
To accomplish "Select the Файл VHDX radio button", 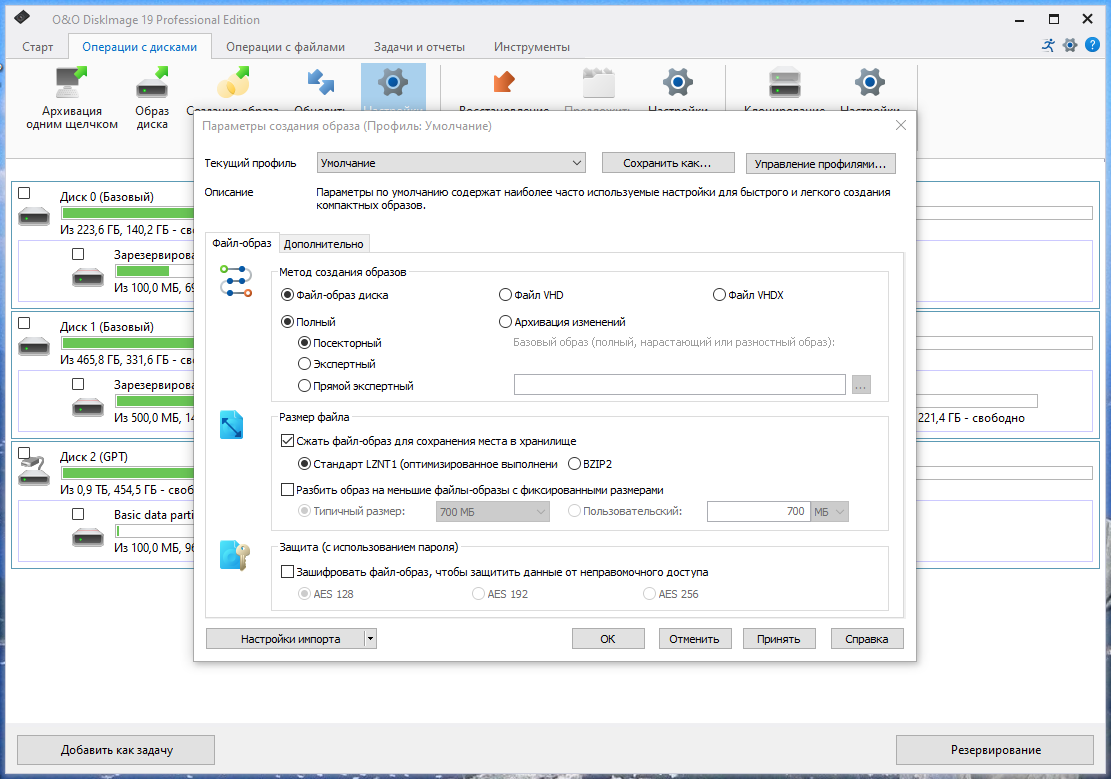I will [x=719, y=295].
